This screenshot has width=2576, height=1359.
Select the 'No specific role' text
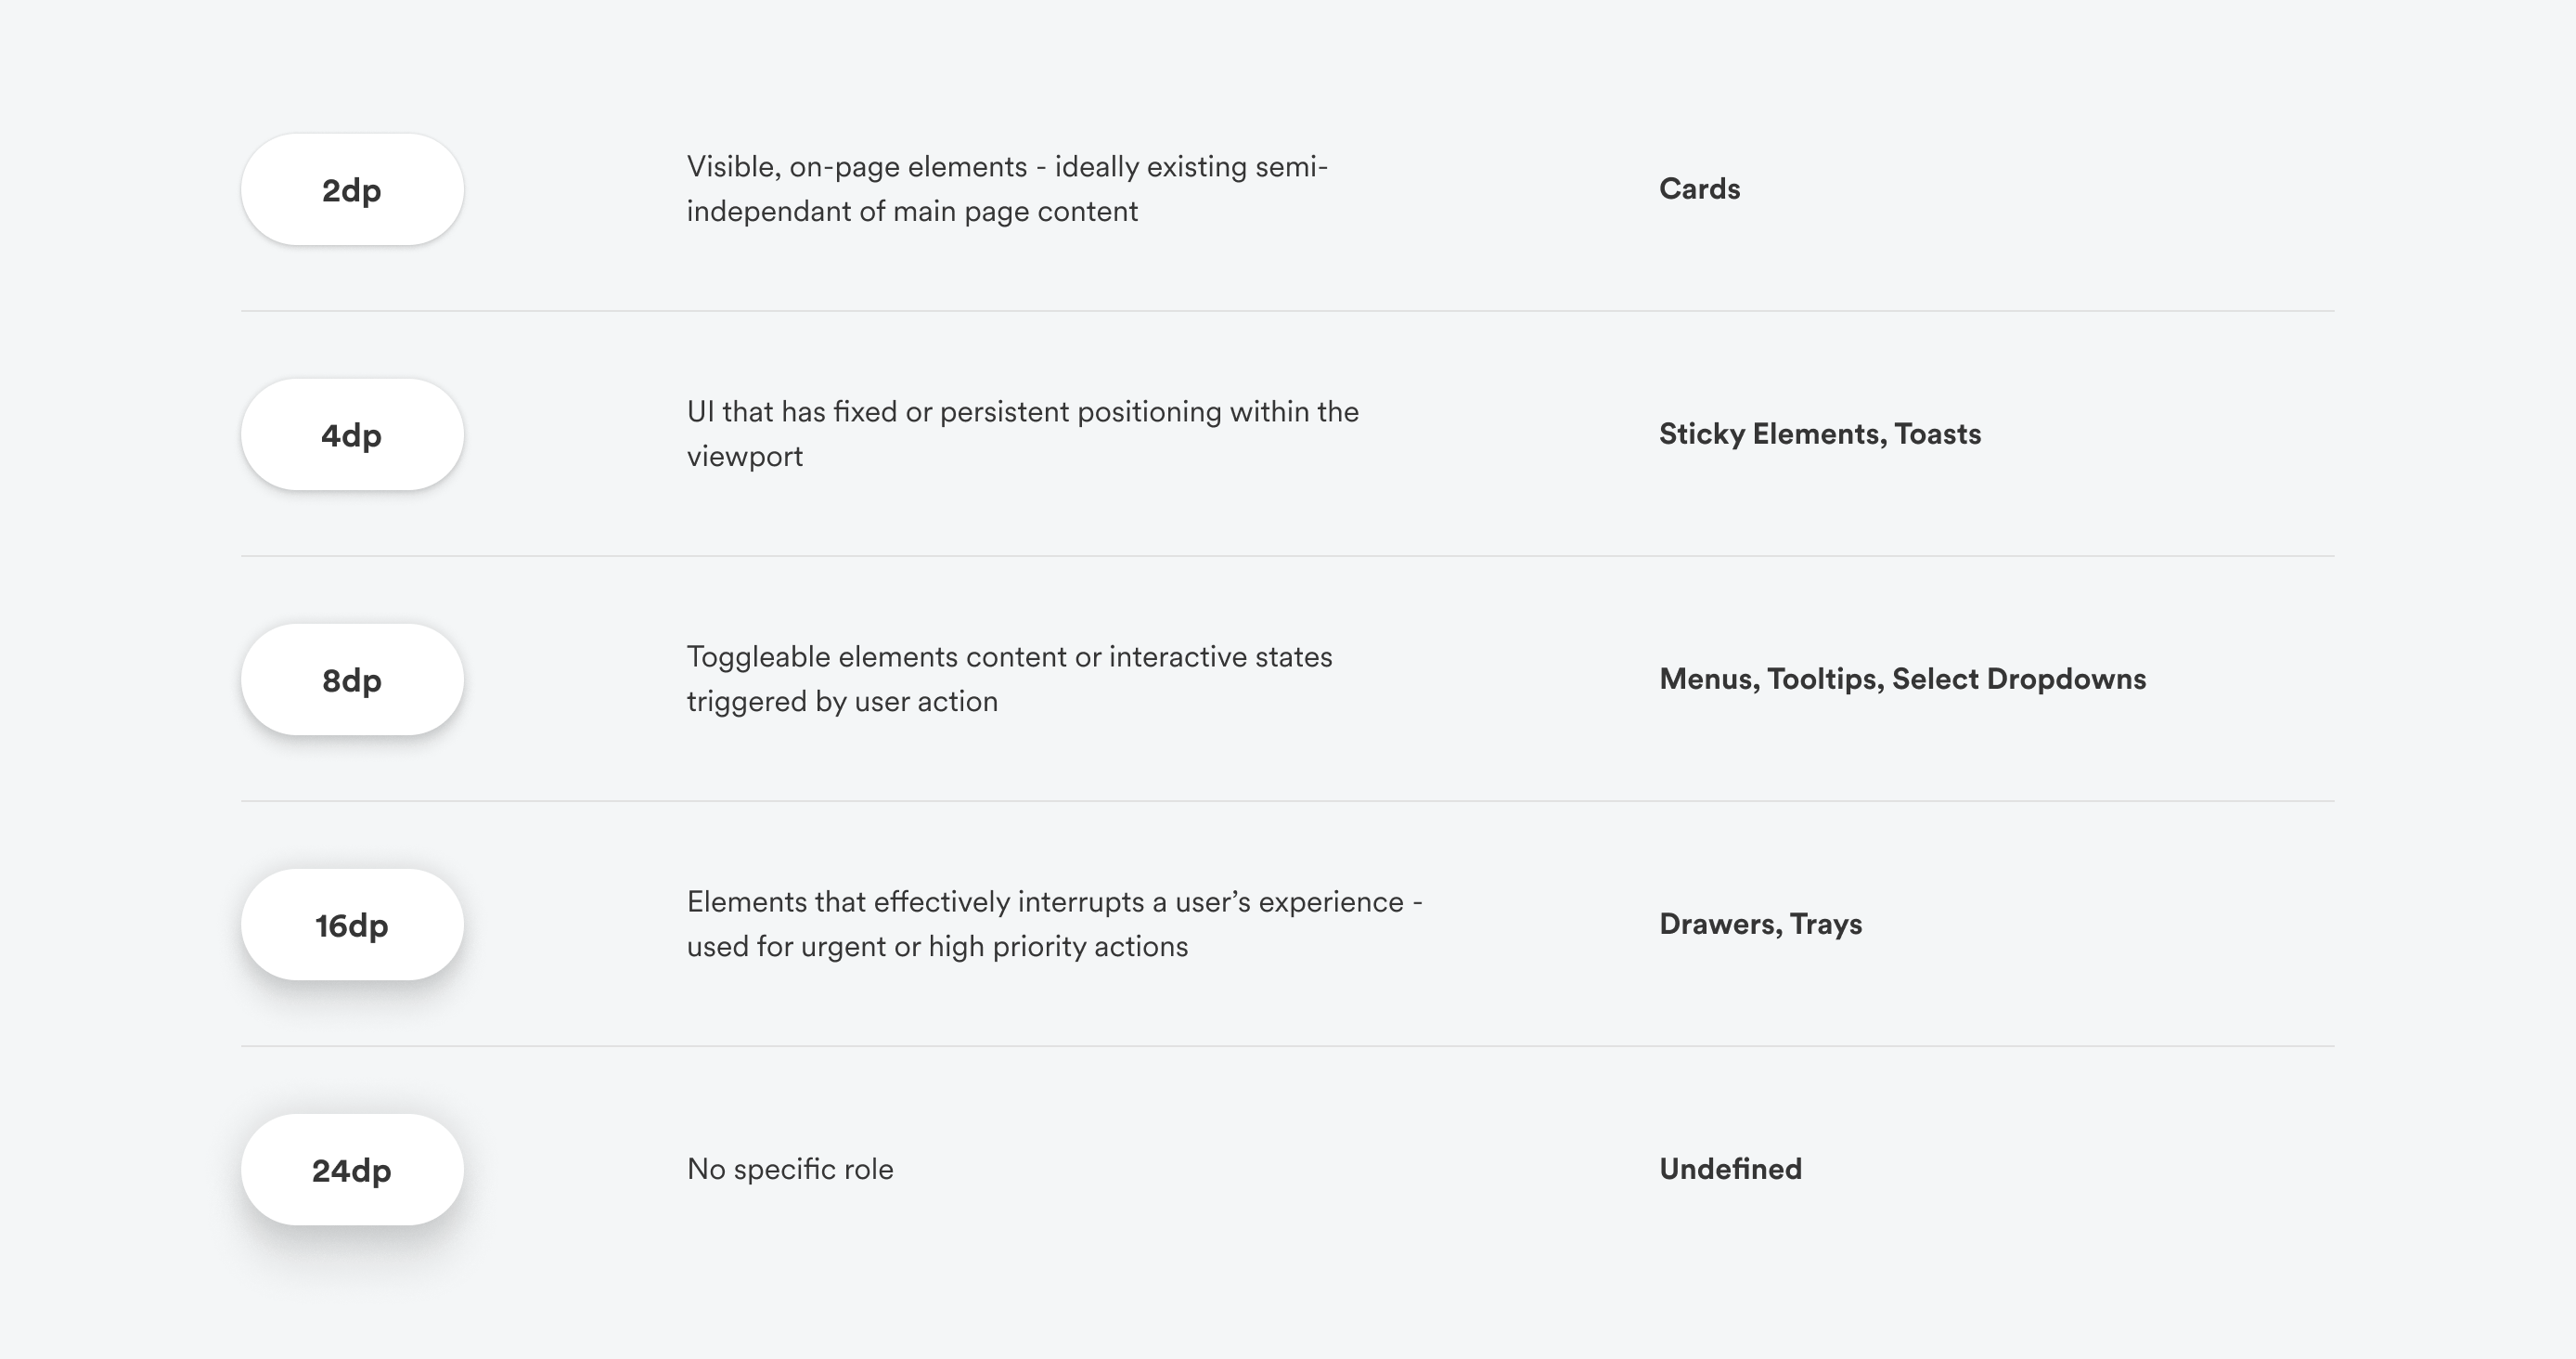(x=790, y=1169)
